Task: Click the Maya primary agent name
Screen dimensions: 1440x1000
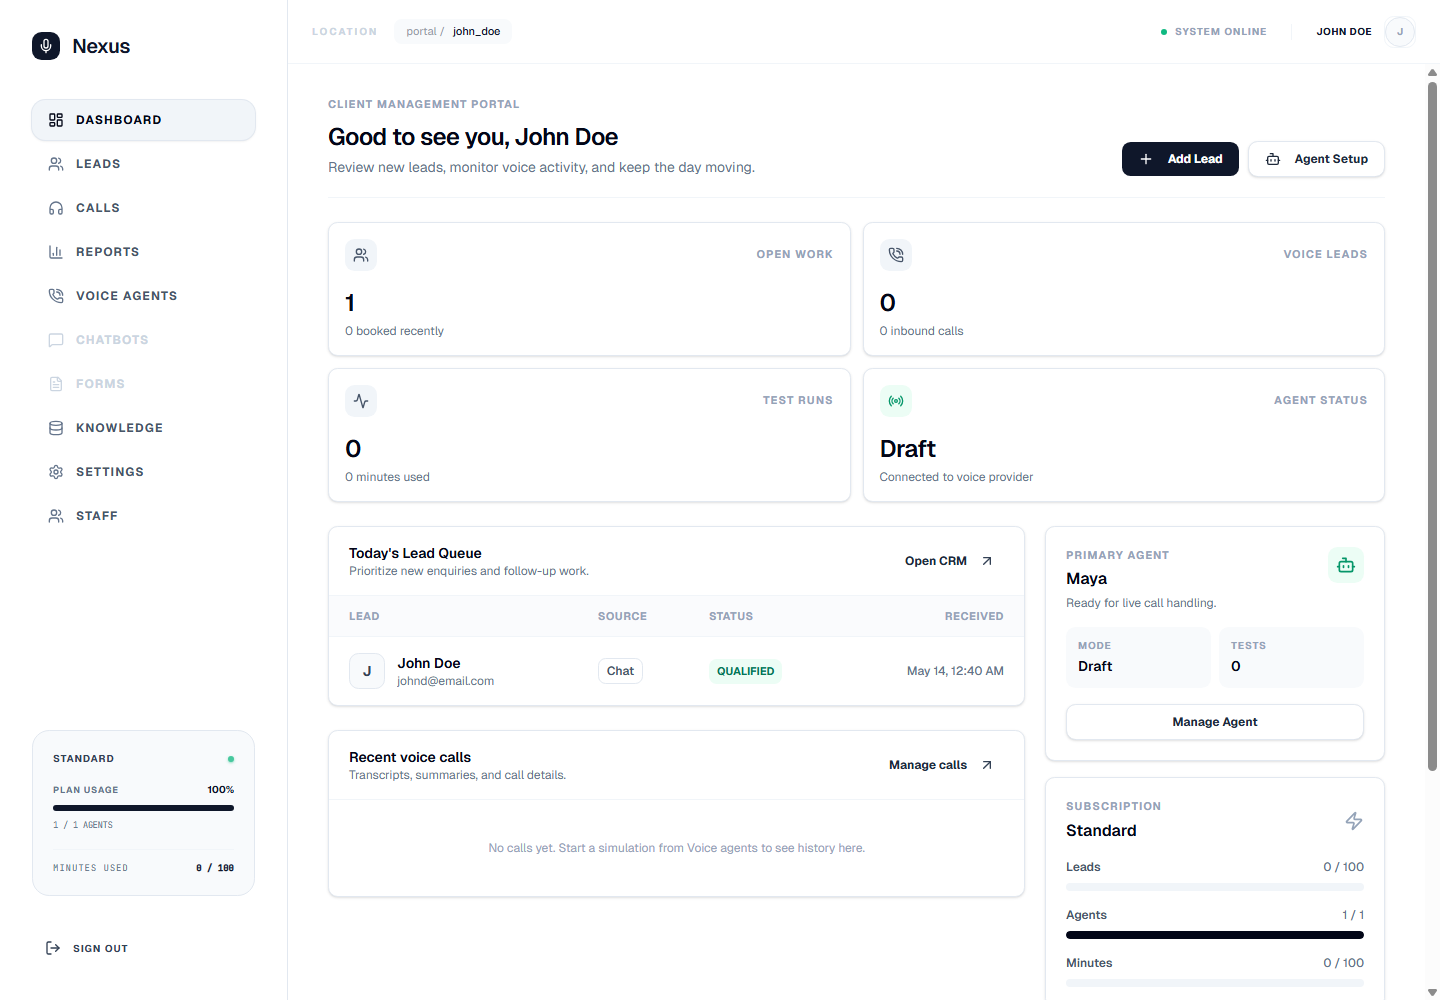Action: click(1086, 579)
